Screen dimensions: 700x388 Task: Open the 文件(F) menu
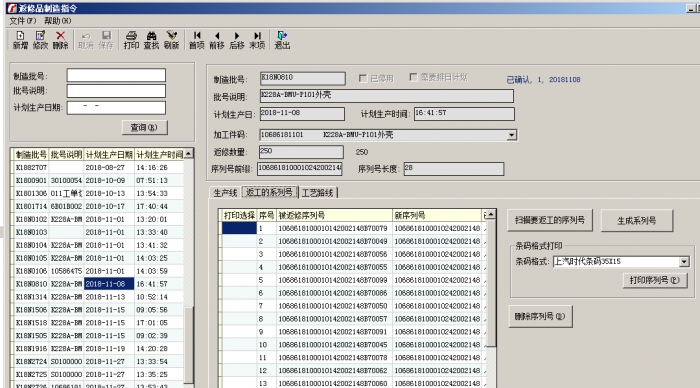coord(22,21)
